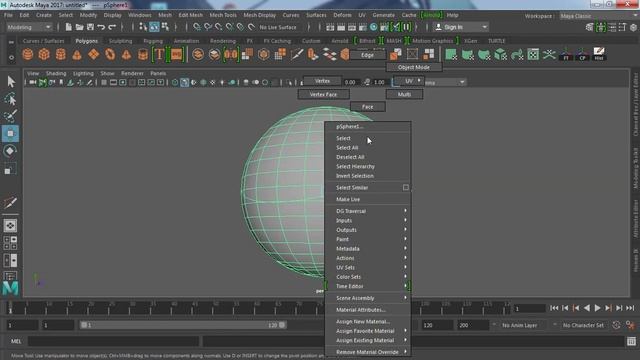Click the playback end field showing 120
This screenshot has height=360, width=640.
[437, 325]
